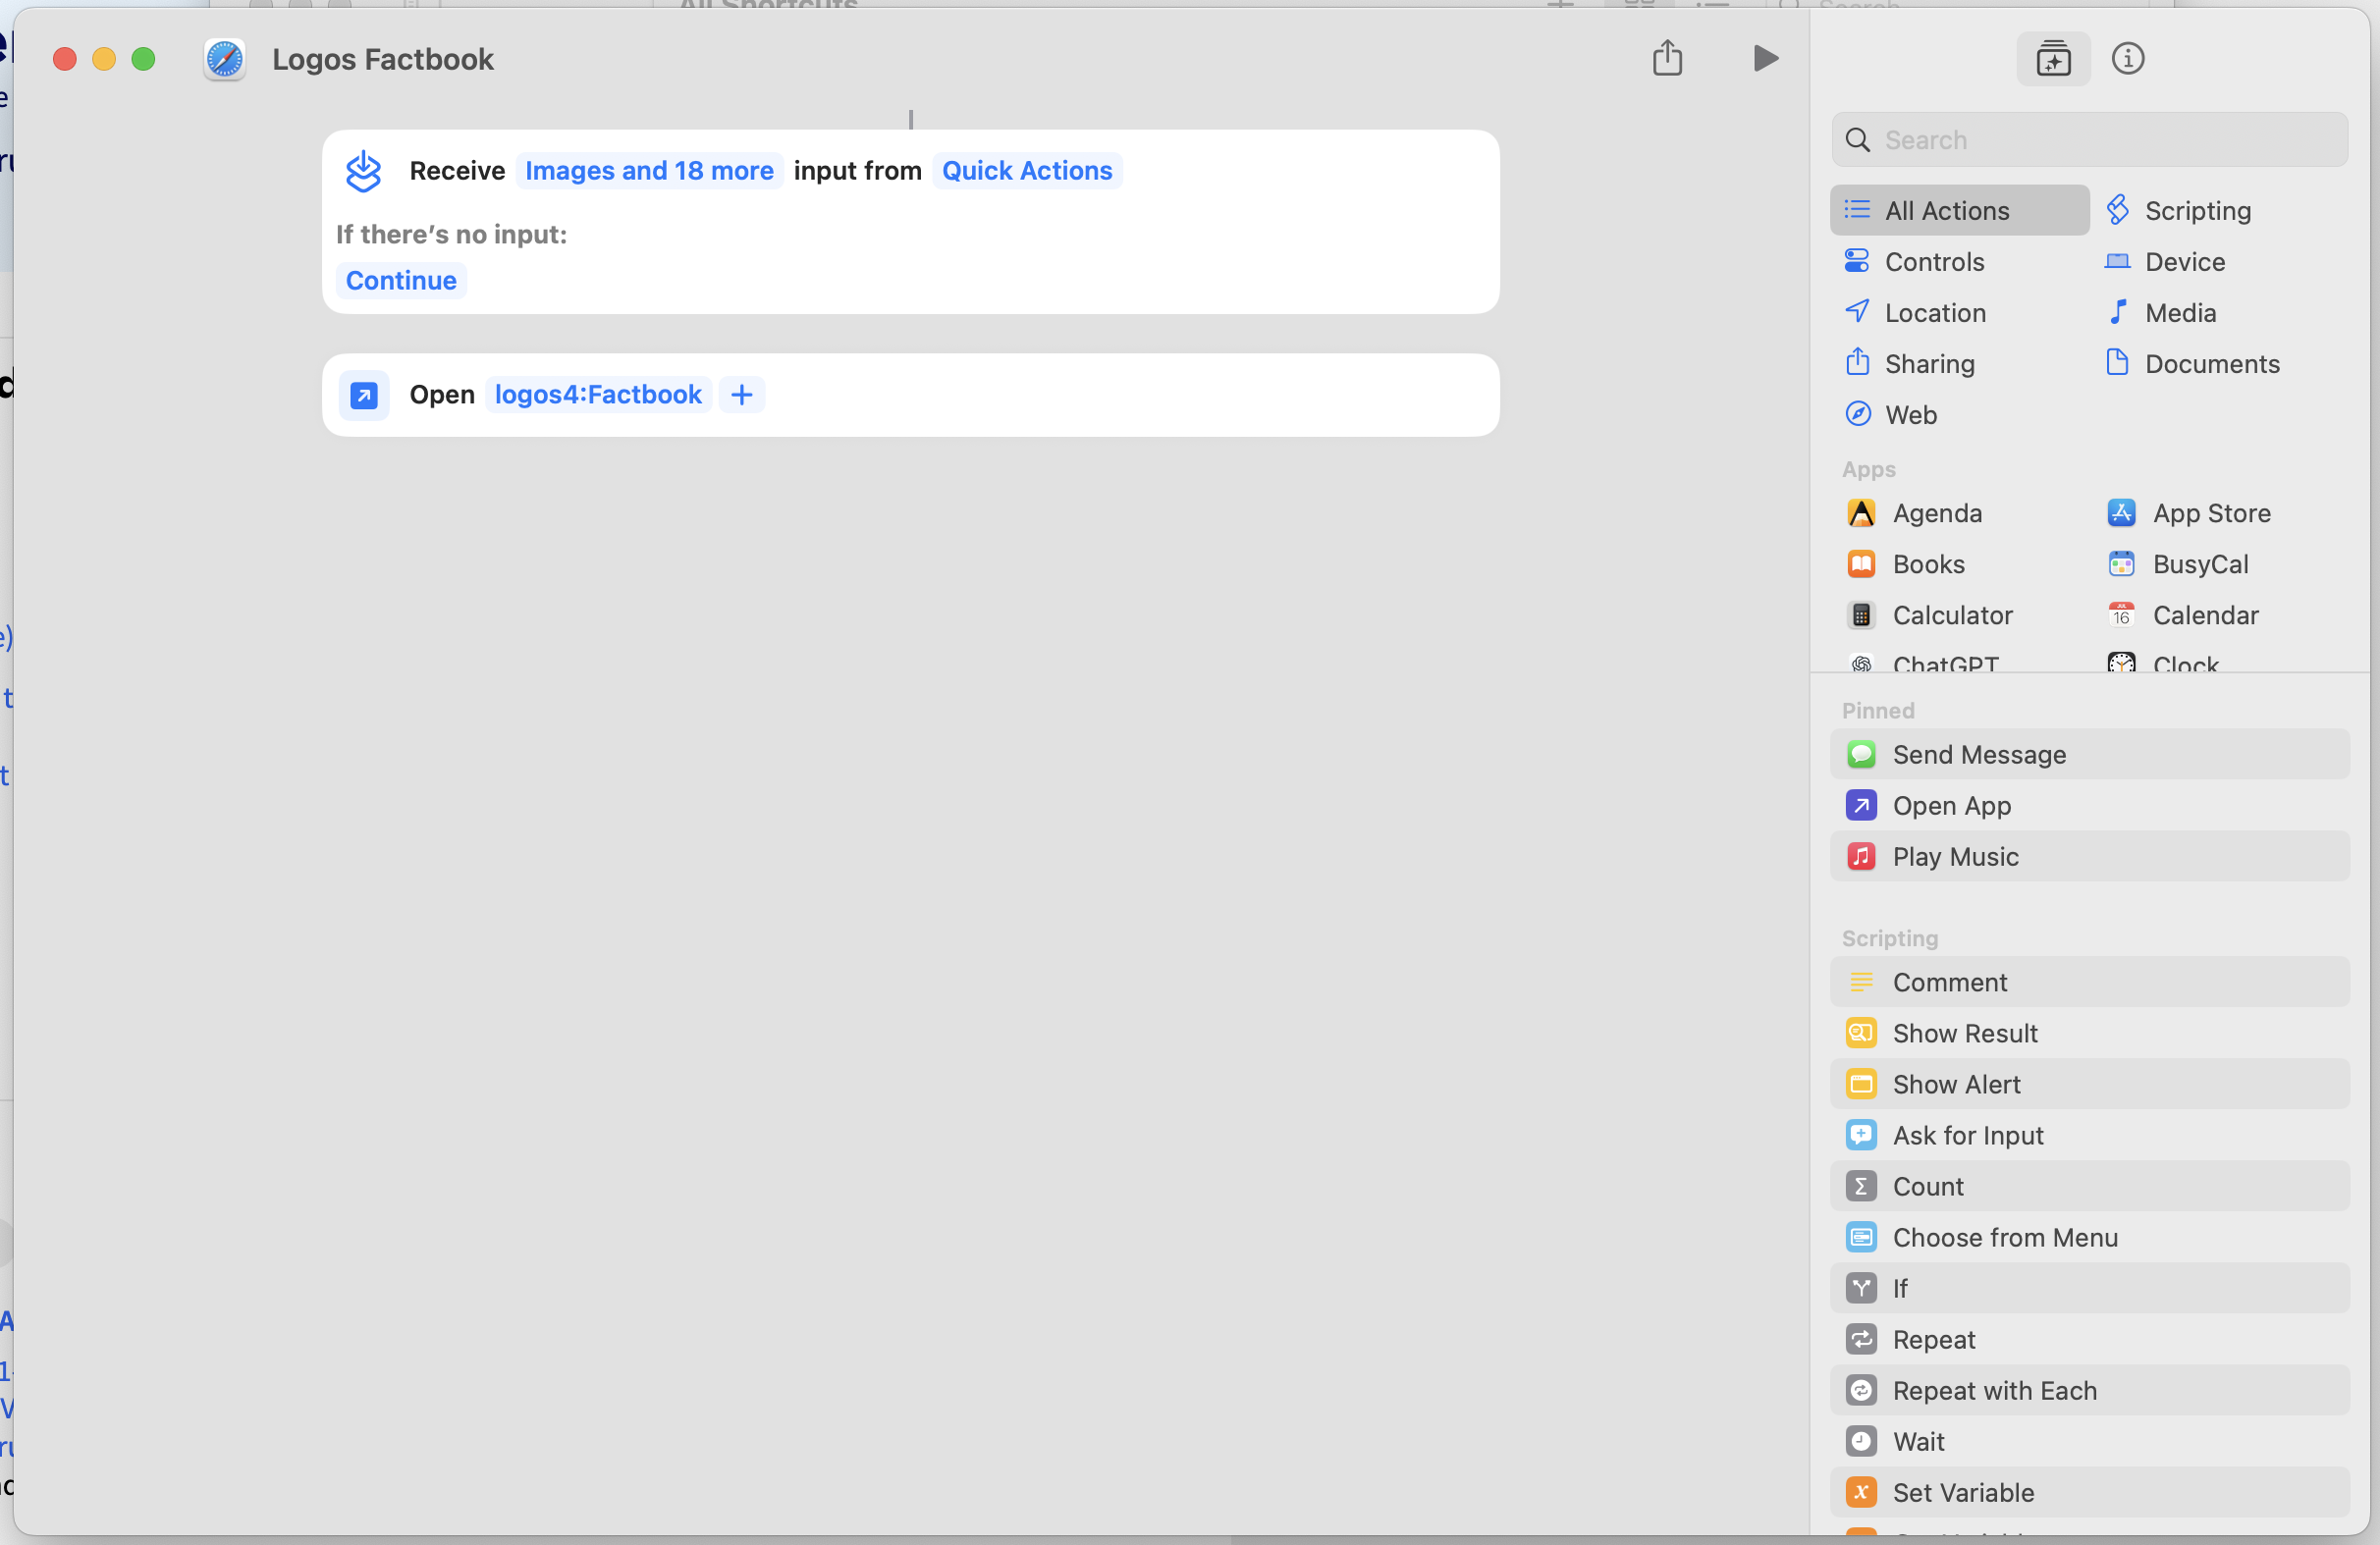Click the Share shortcut icon
This screenshot has height=1545, width=2380.
pyautogui.click(x=1667, y=58)
